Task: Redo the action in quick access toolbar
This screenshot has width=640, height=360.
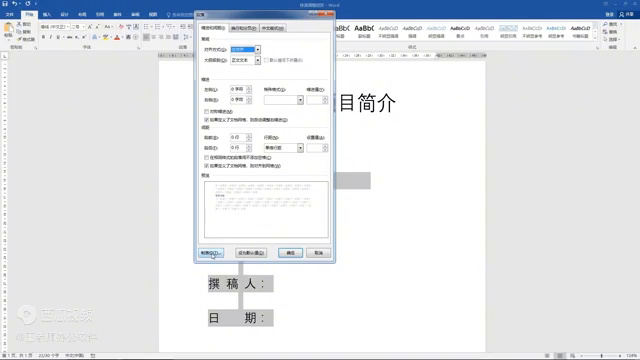Action: pos(27,4)
